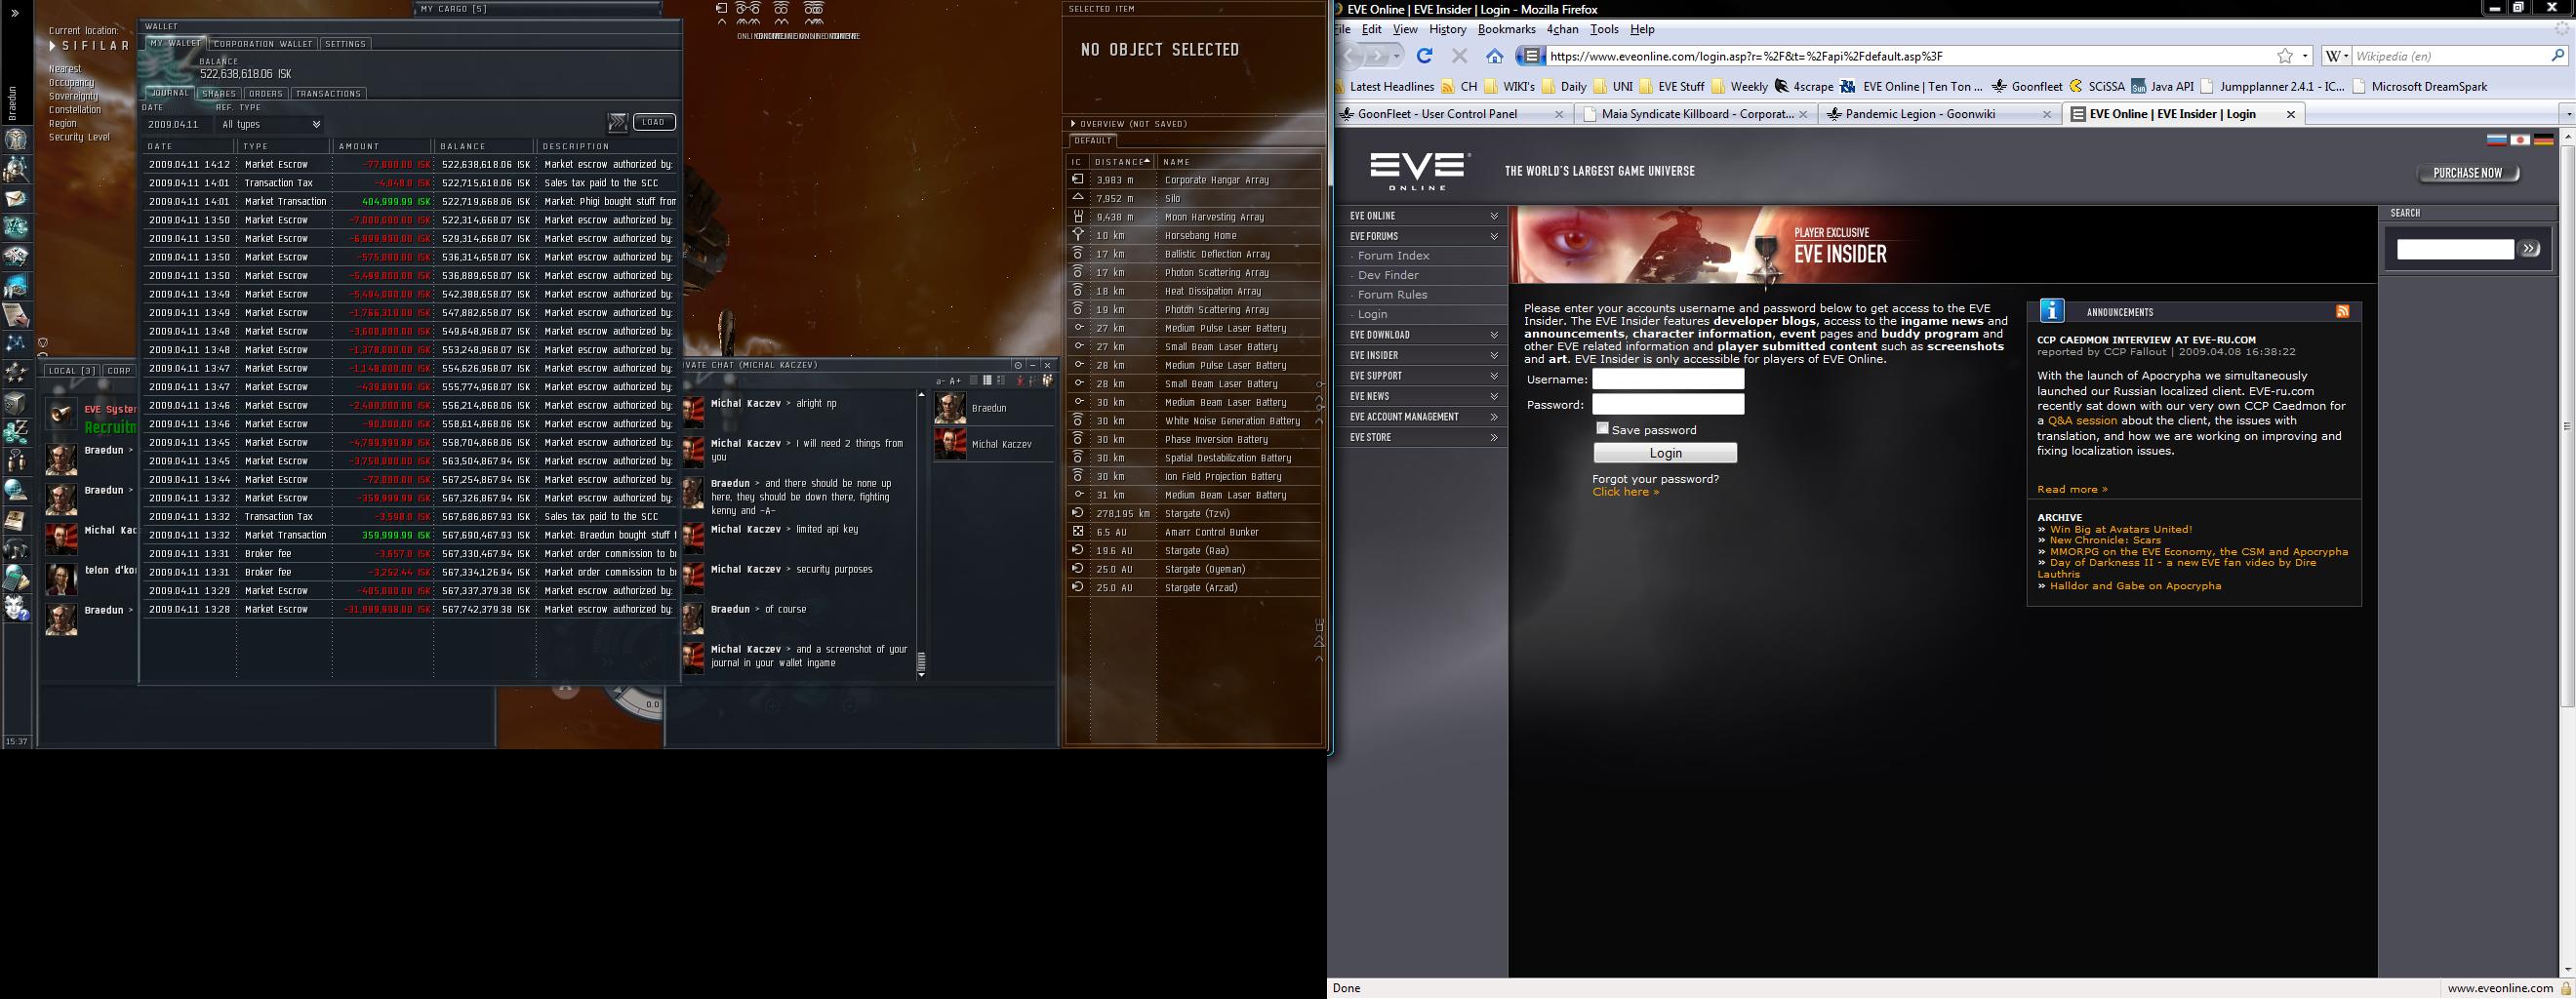Image resolution: width=2576 pixels, height=999 pixels.
Task: Expand the EVE Download menu section
Action: click(x=1494, y=335)
